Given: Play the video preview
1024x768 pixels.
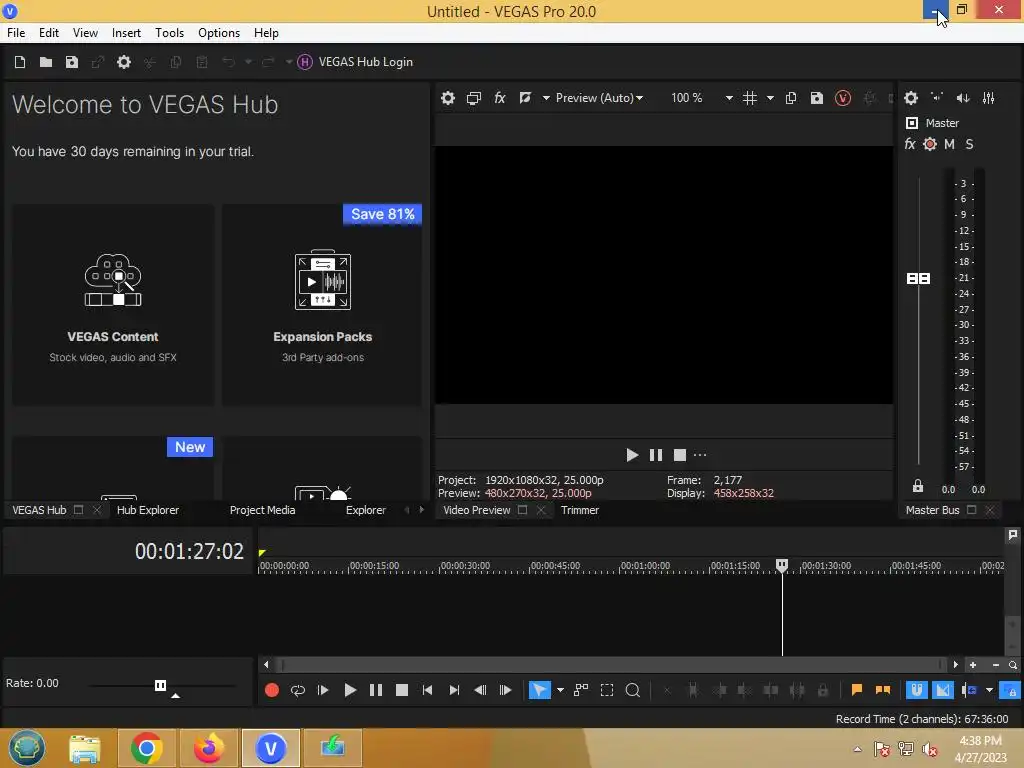Looking at the screenshot, I should coord(632,455).
